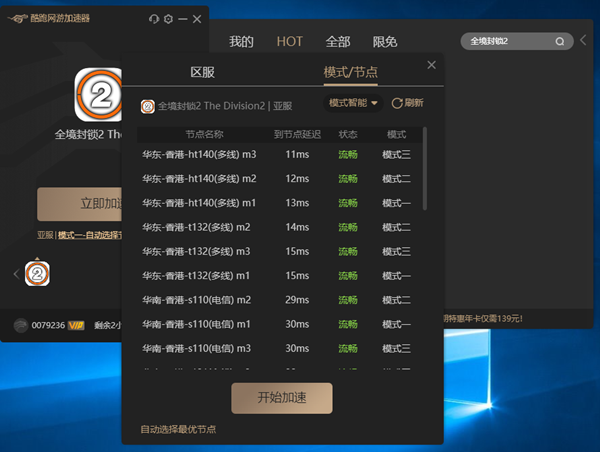Click the user avatar icon

(x=21, y=325)
